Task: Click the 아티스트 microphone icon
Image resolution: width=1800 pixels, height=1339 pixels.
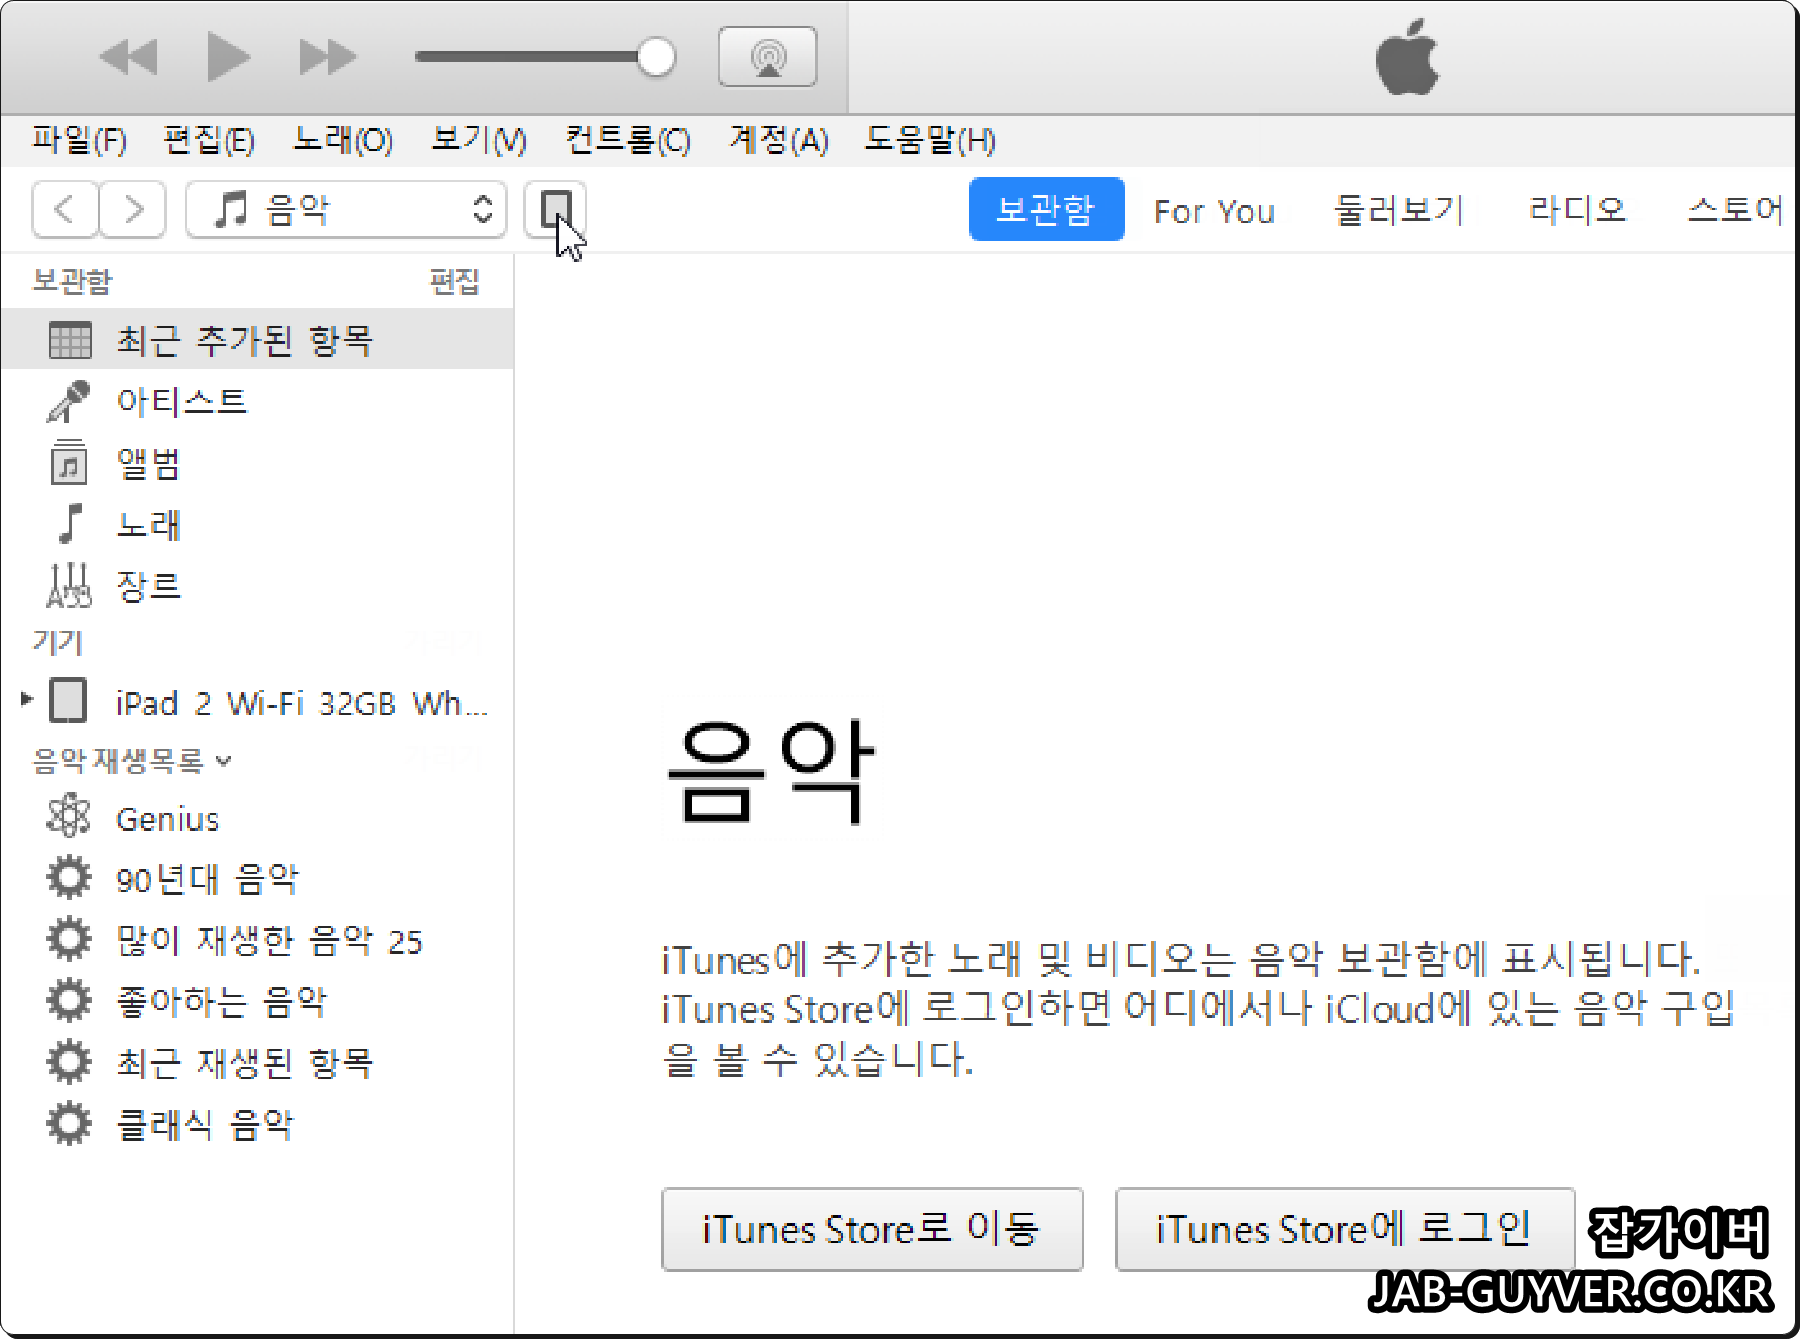Action: tap(65, 401)
